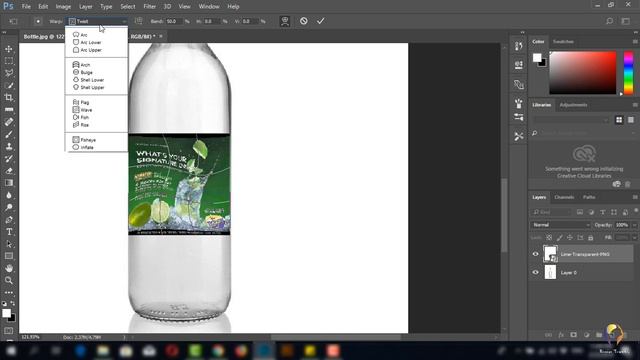640x360 pixels.
Task: Select the Zoom tool
Action: click(x=9, y=280)
